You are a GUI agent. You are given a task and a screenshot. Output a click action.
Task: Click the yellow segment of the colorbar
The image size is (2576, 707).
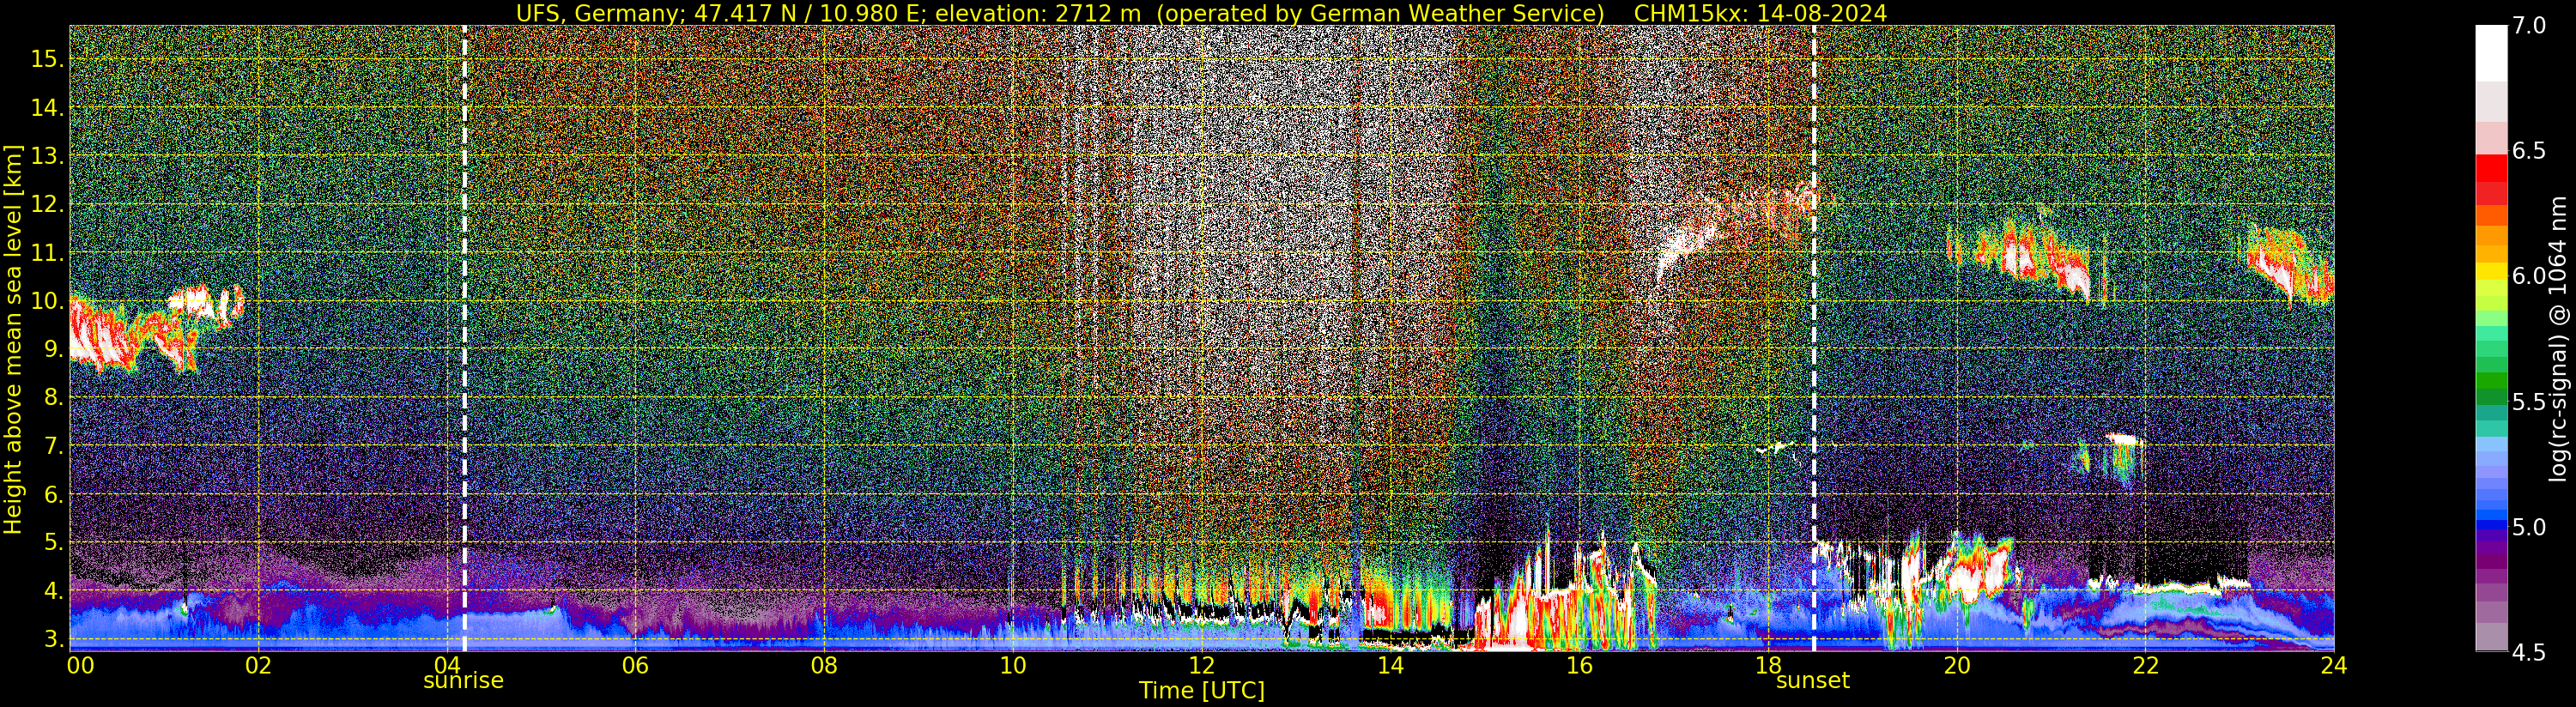click(x=2491, y=271)
